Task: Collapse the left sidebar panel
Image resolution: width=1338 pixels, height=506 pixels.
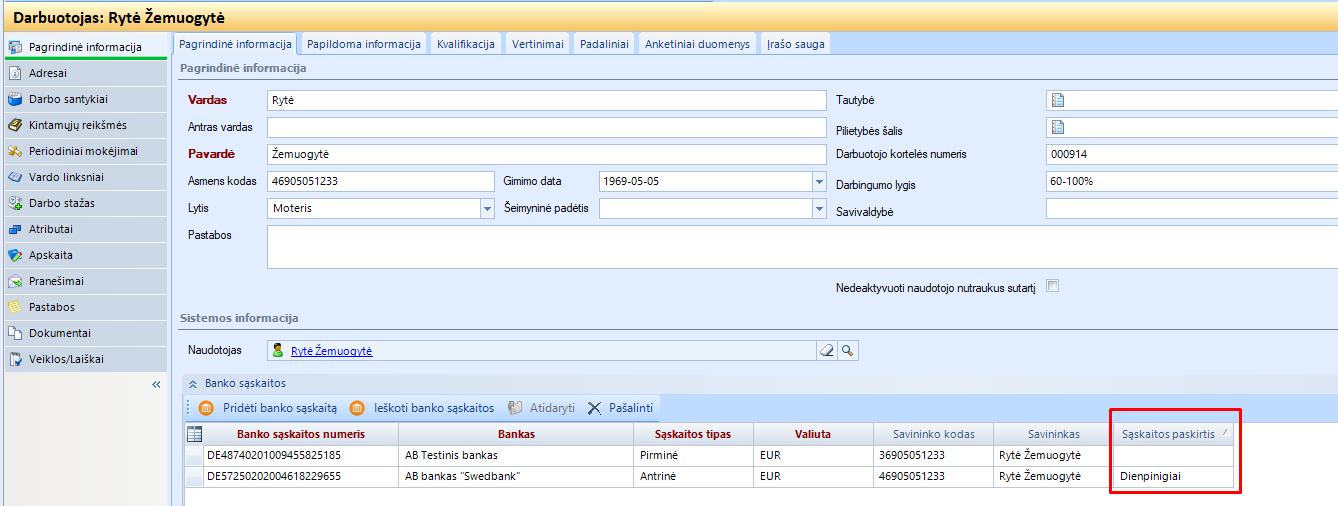Action: (156, 384)
